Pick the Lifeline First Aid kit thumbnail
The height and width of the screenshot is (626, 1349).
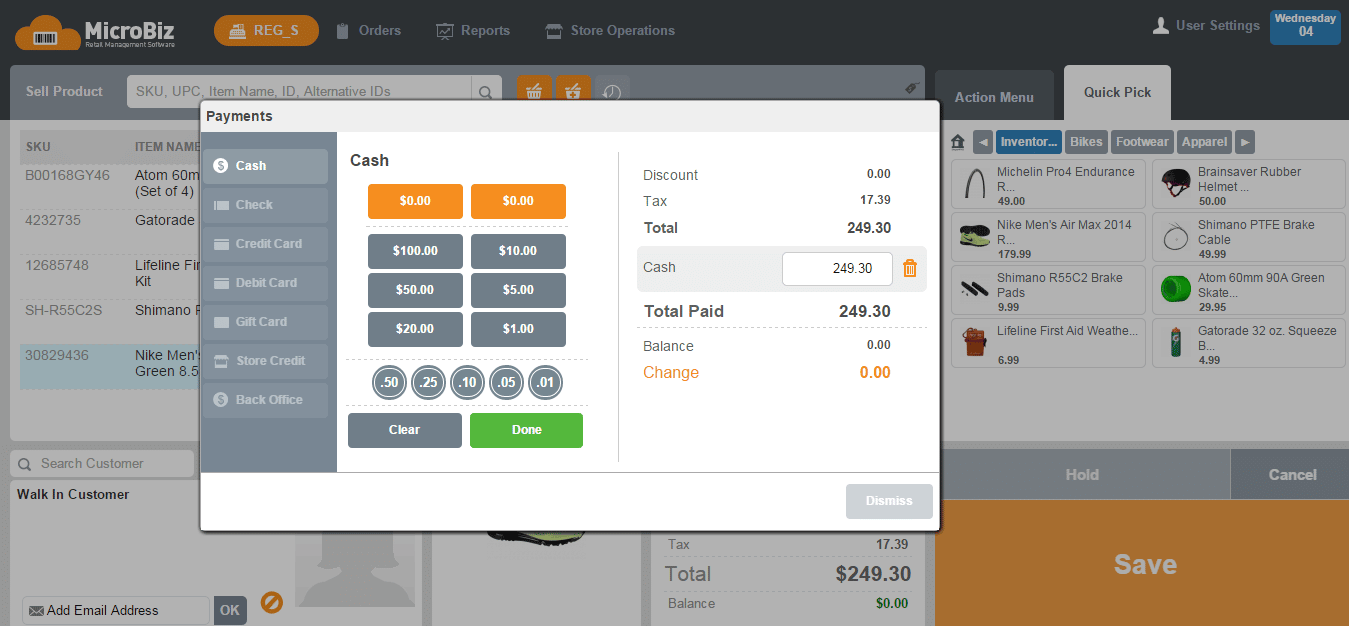(x=975, y=343)
